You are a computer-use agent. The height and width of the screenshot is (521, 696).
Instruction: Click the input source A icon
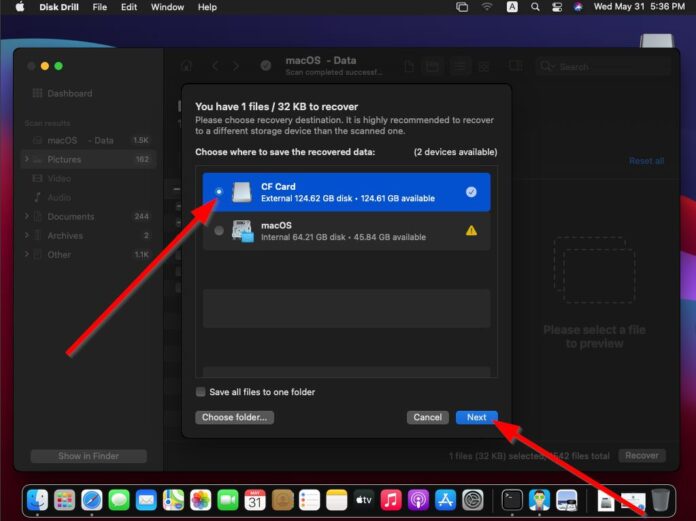point(512,7)
